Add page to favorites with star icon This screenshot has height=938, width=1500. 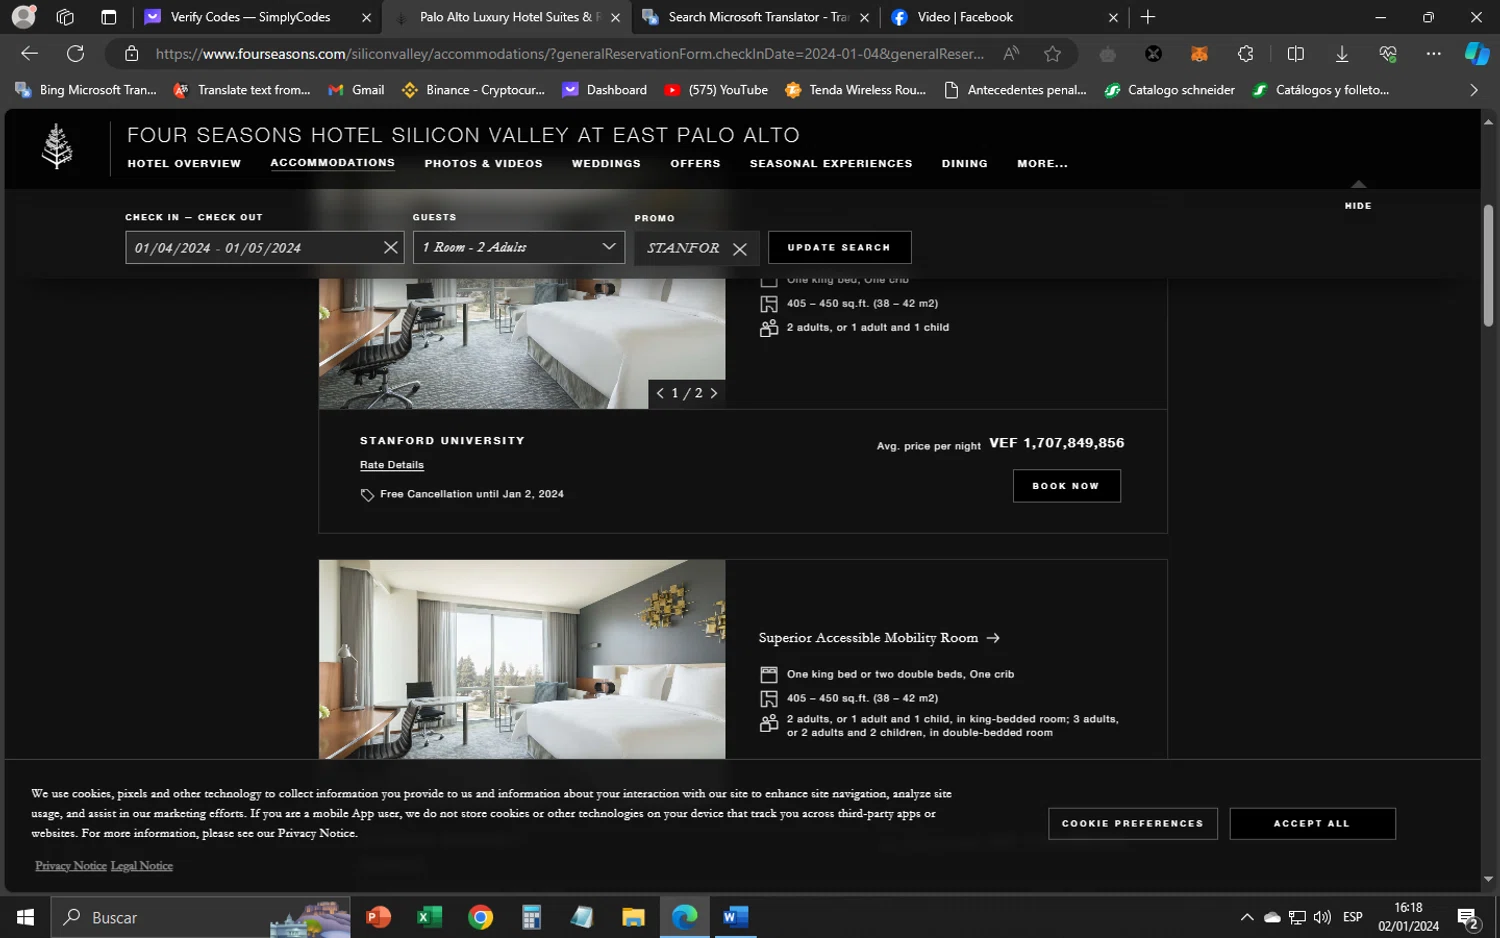[x=1052, y=54]
